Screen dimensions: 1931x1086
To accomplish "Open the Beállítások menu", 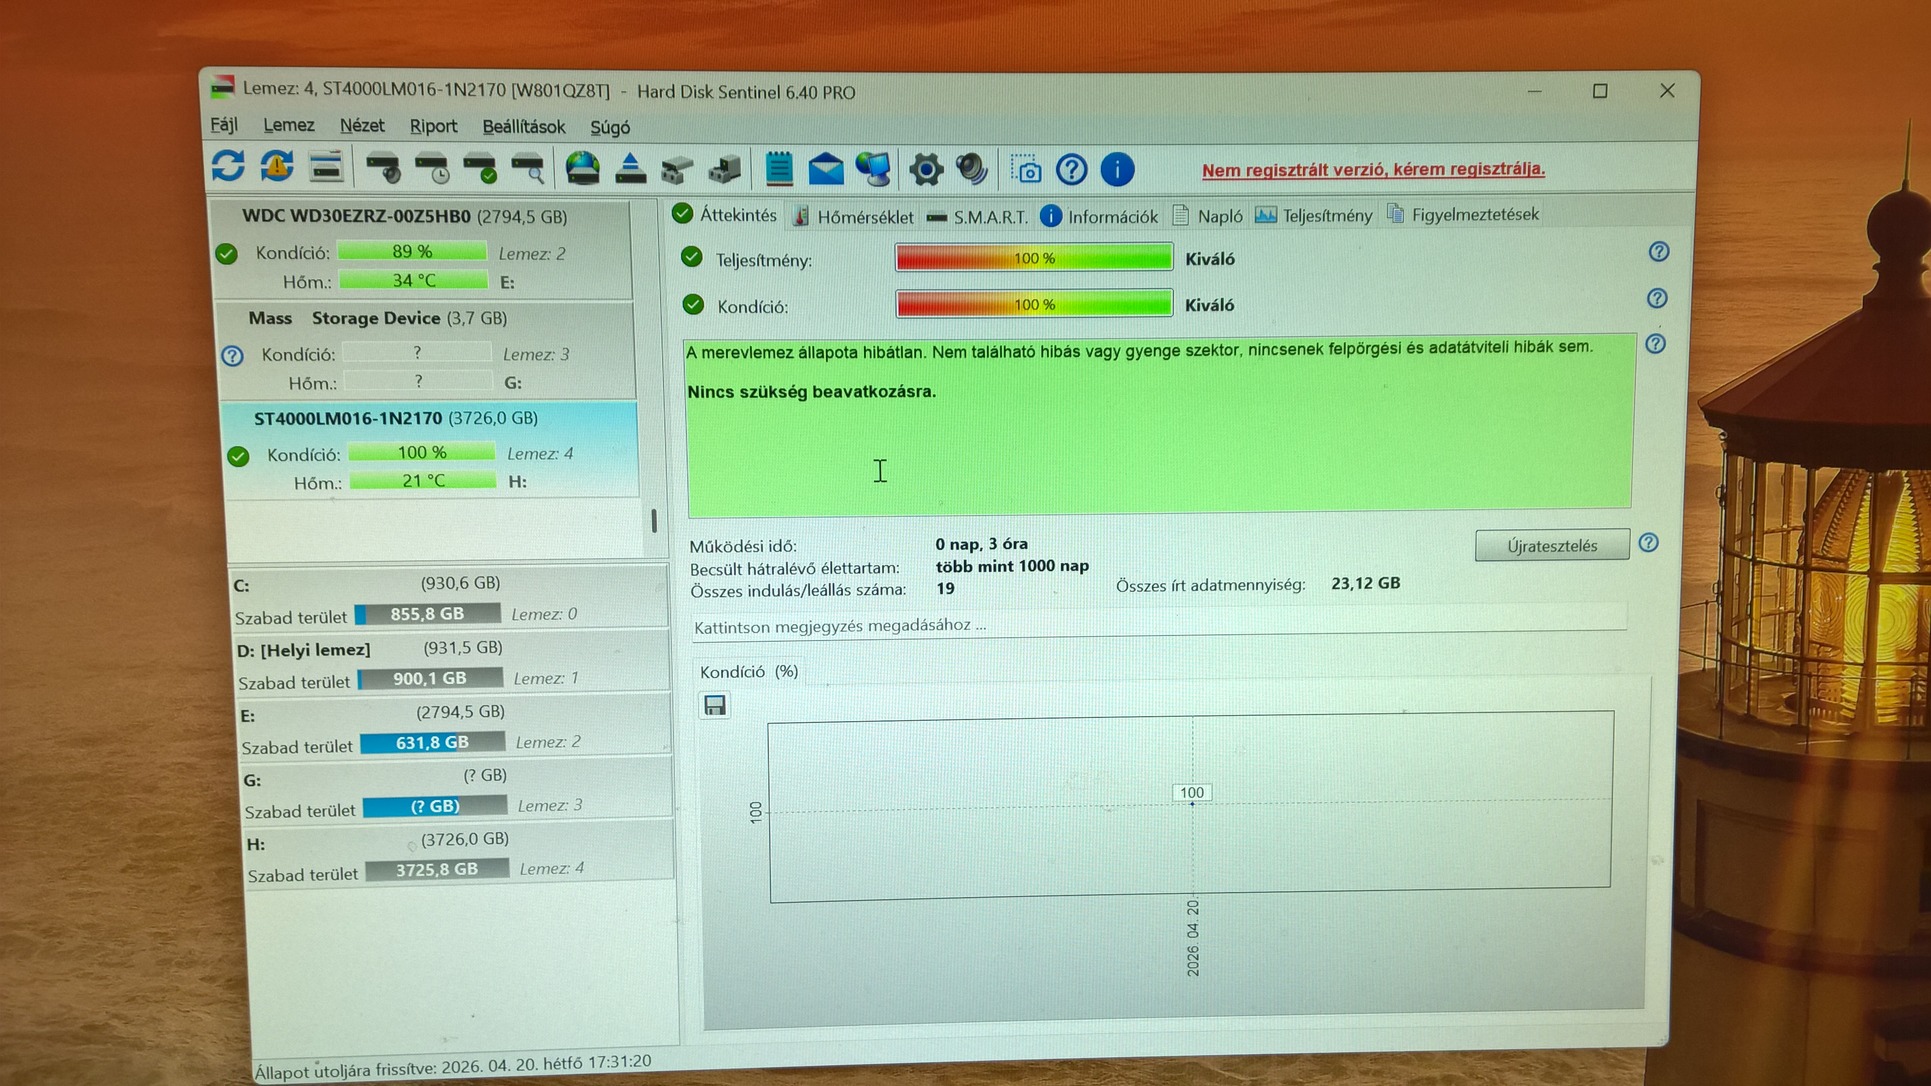I will (523, 127).
